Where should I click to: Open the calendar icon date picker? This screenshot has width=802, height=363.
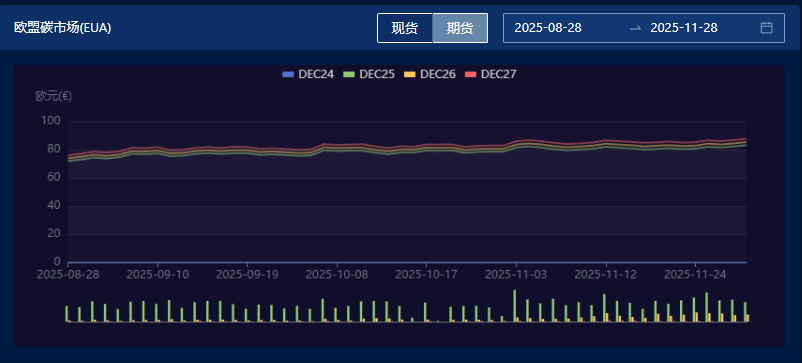(x=766, y=28)
